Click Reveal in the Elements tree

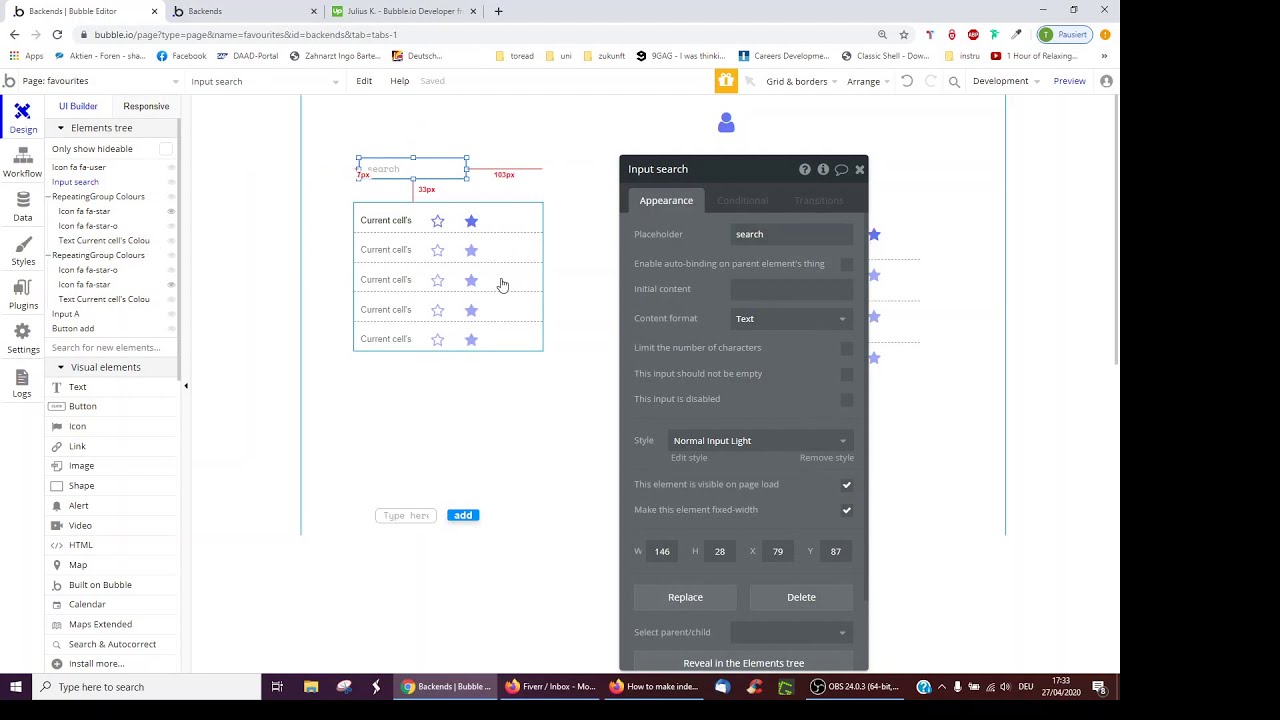(x=743, y=663)
